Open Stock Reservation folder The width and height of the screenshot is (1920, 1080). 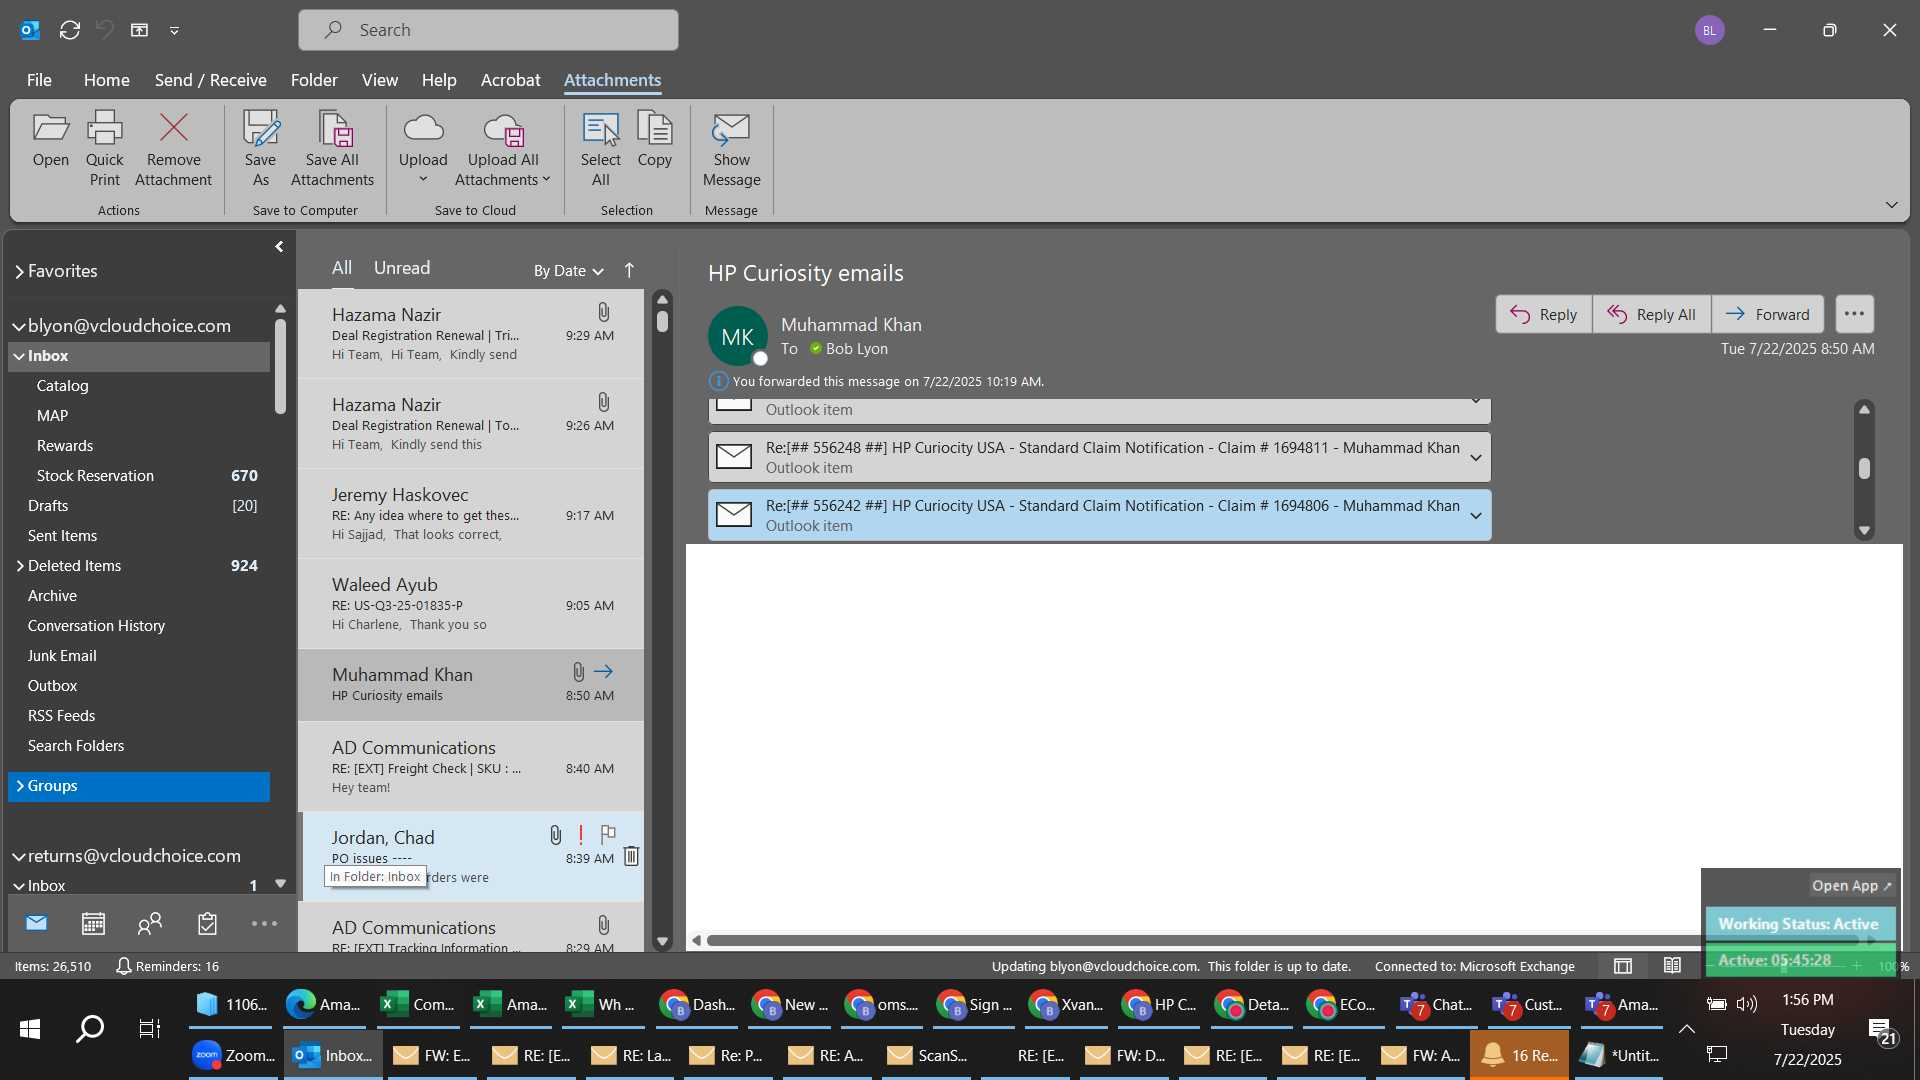click(139, 476)
